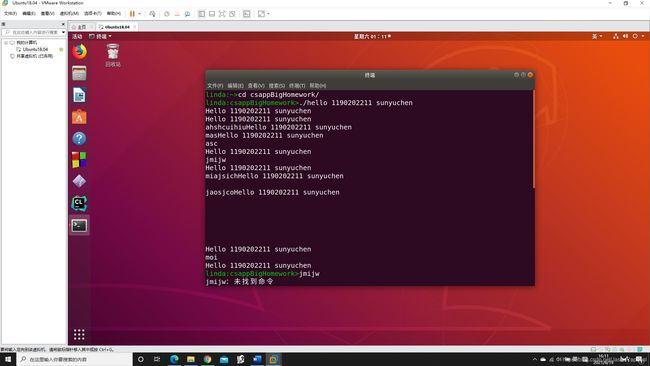Collapse the 我的计算机 tree node
Screen dimensions: 650x366
click(x=6, y=43)
